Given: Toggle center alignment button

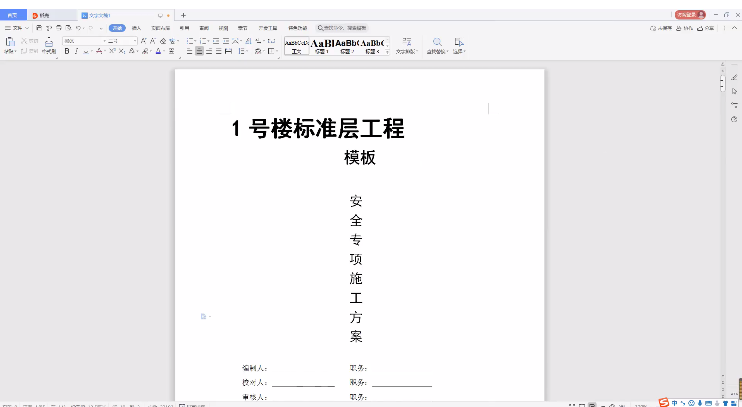Looking at the screenshot, I should point(199,51).
